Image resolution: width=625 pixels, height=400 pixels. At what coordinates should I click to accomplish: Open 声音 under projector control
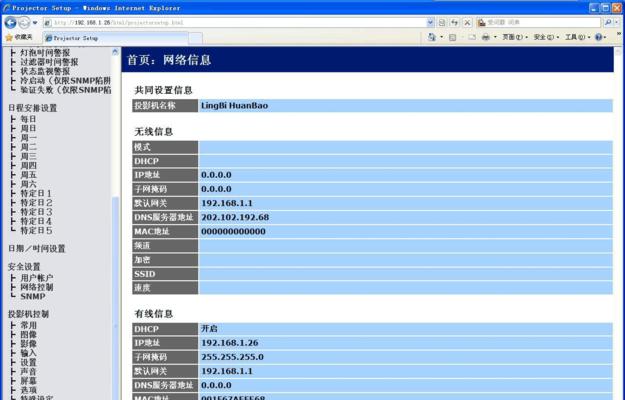(x=28, y=371)
